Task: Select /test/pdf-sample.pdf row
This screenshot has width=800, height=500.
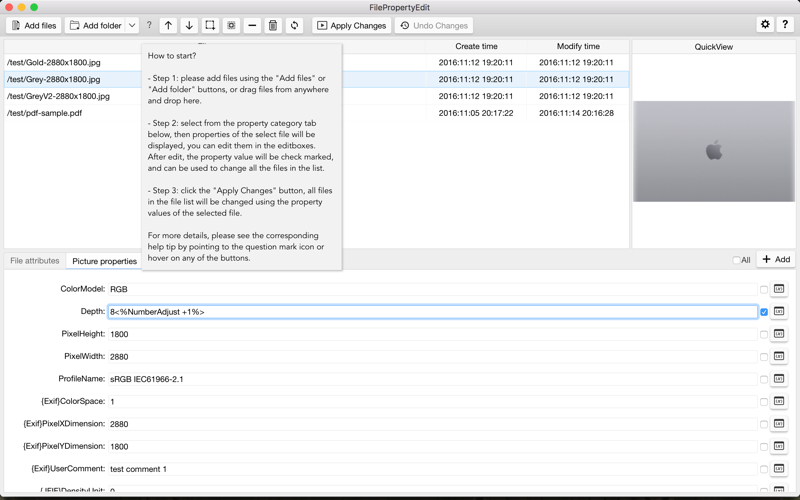Action: coord(316,113)
